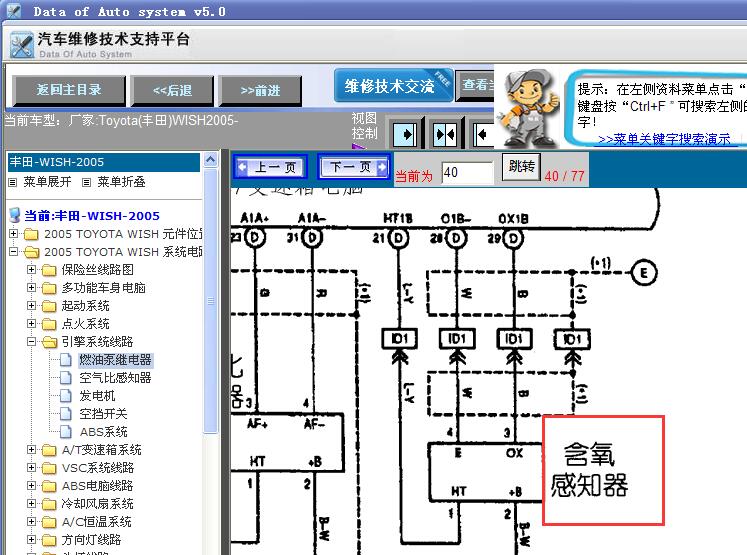The height and width of the screenshot is (555, 747).
Task: Click the 发电机 page icon
Action: (66, 396)
